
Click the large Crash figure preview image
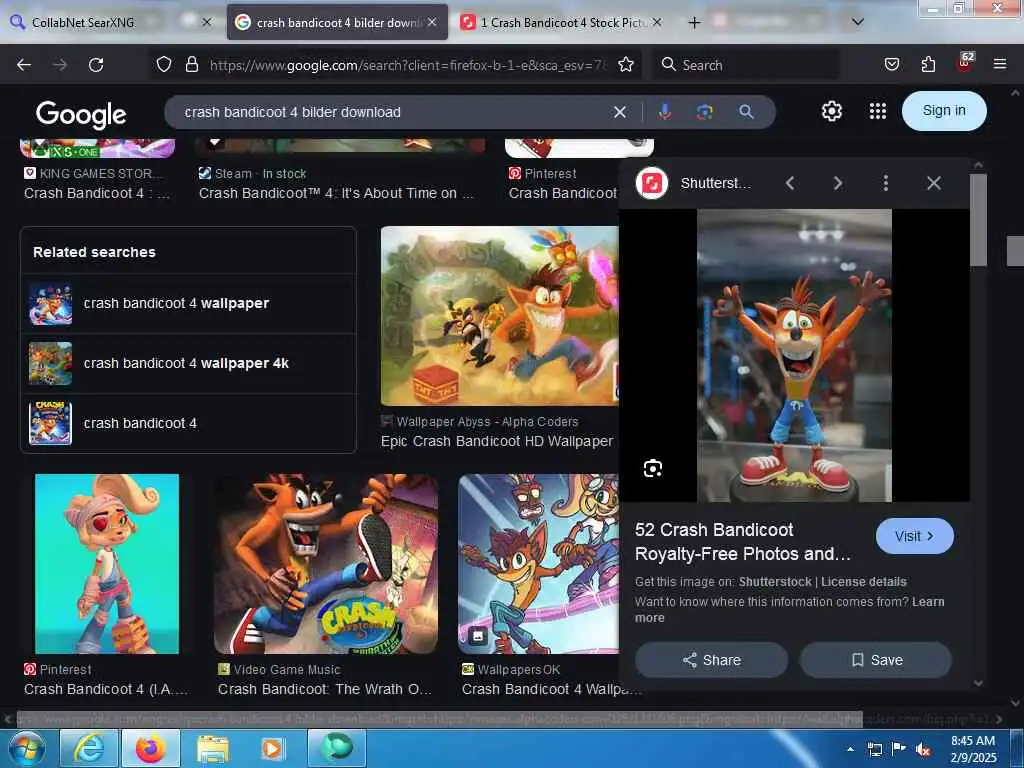(x=794, y=355)
